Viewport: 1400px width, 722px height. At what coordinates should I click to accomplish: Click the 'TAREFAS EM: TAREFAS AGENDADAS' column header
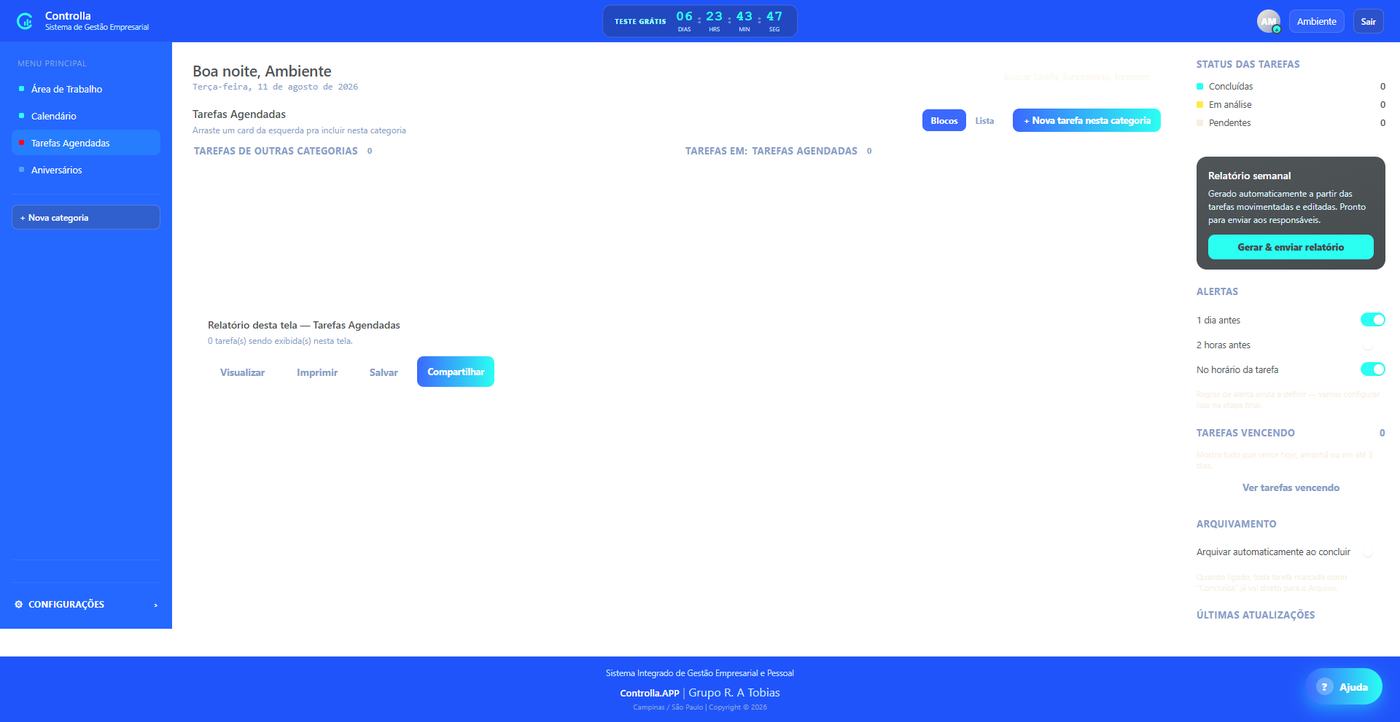coord(771,151)
